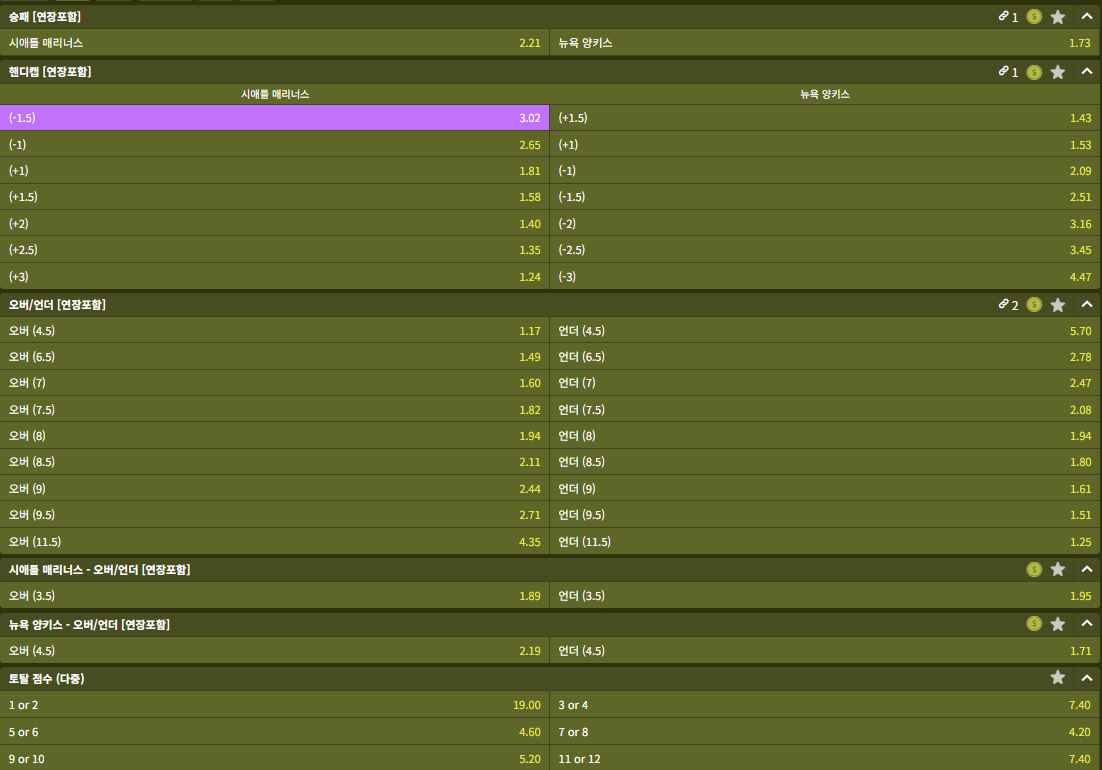Choose 오버 (7) at 1.60
This screenshot has height=770, width=1102.
(x=274, y=383)
